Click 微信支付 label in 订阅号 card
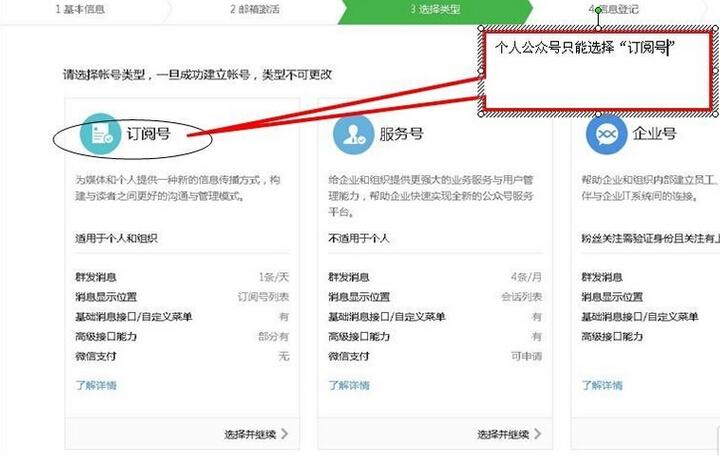The image size is (720, 455). click(96, 356)
